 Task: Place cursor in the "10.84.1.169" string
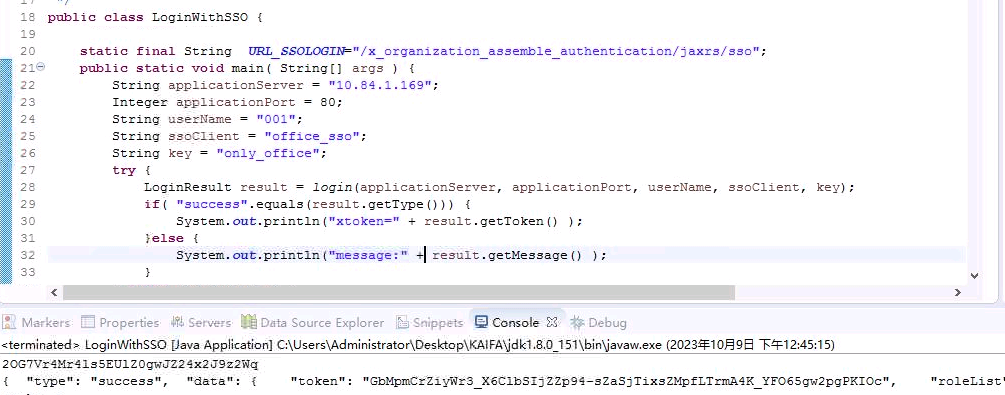point(380,85)
